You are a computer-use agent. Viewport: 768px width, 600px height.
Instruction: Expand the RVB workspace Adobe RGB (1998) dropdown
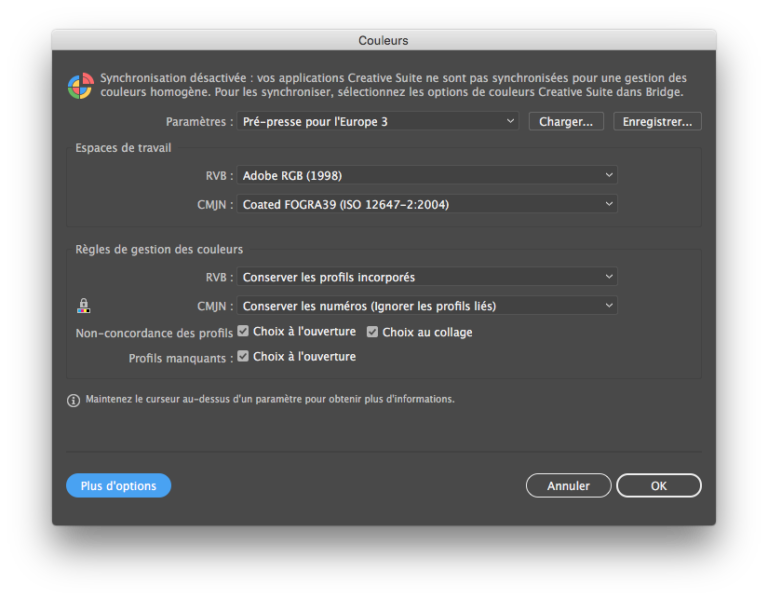427,176
